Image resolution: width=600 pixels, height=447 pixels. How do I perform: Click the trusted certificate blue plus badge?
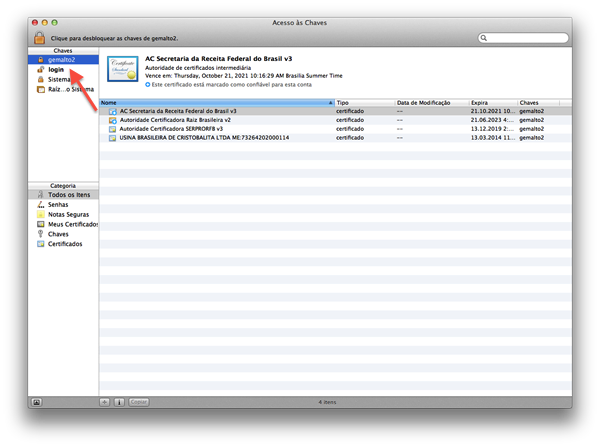(147, 85)
